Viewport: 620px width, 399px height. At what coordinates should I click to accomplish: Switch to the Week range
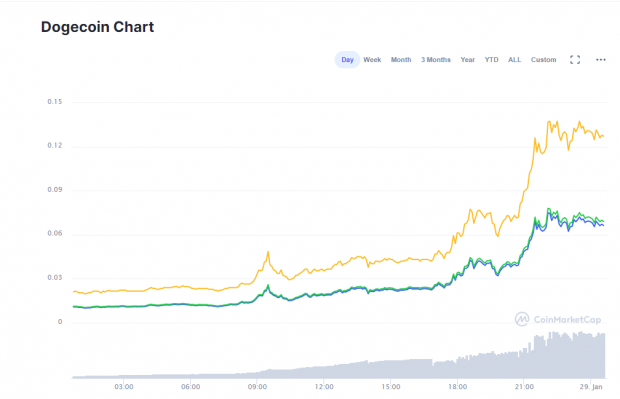click(372, 60)
